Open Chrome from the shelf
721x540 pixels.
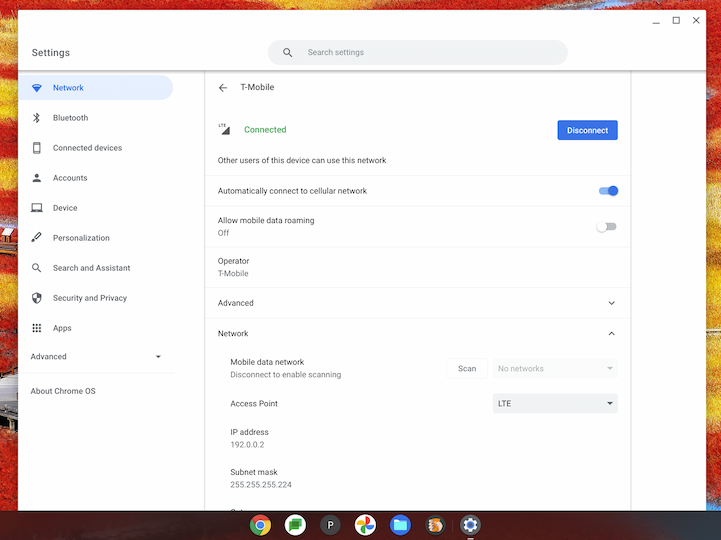(x=260, y=525)
